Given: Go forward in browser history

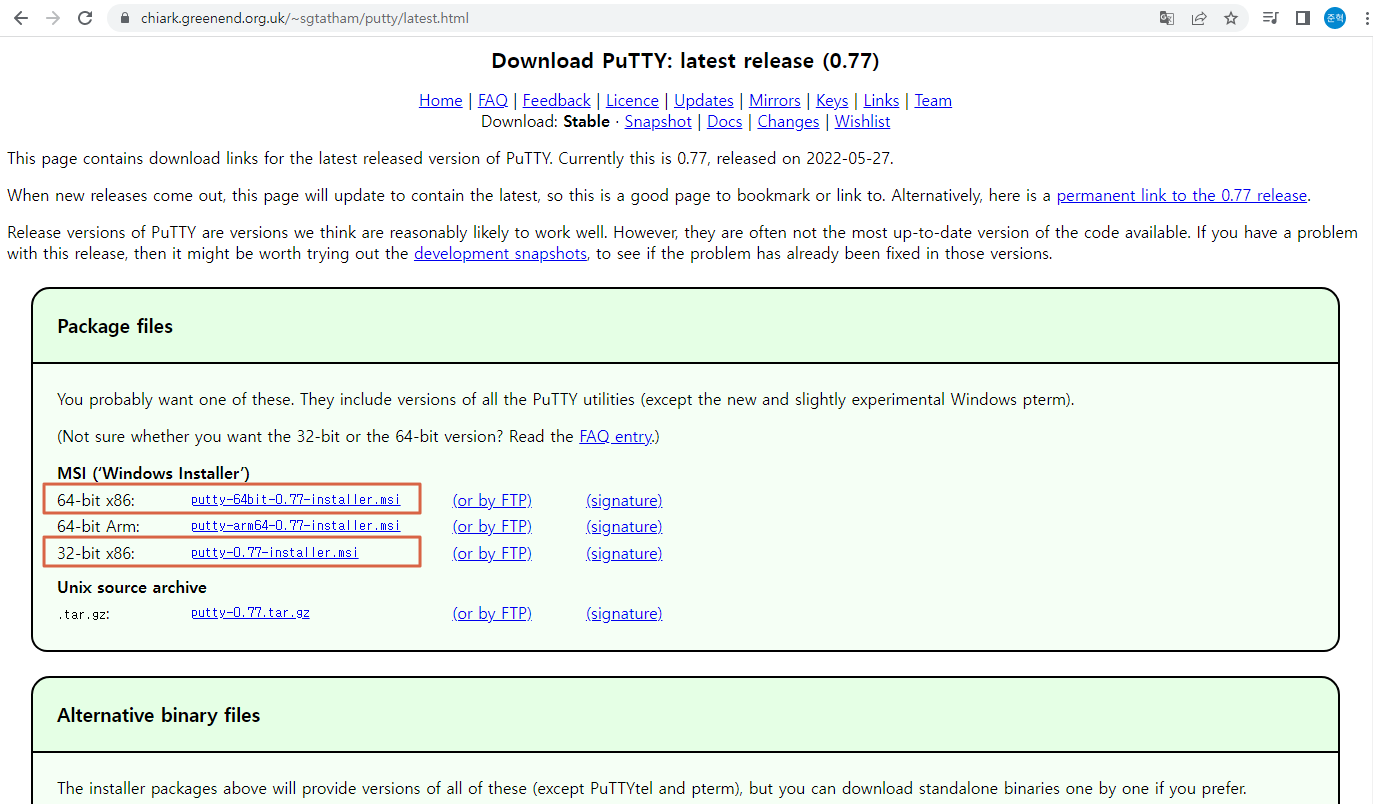Looking at the screenshot, I should coord(53,18).
